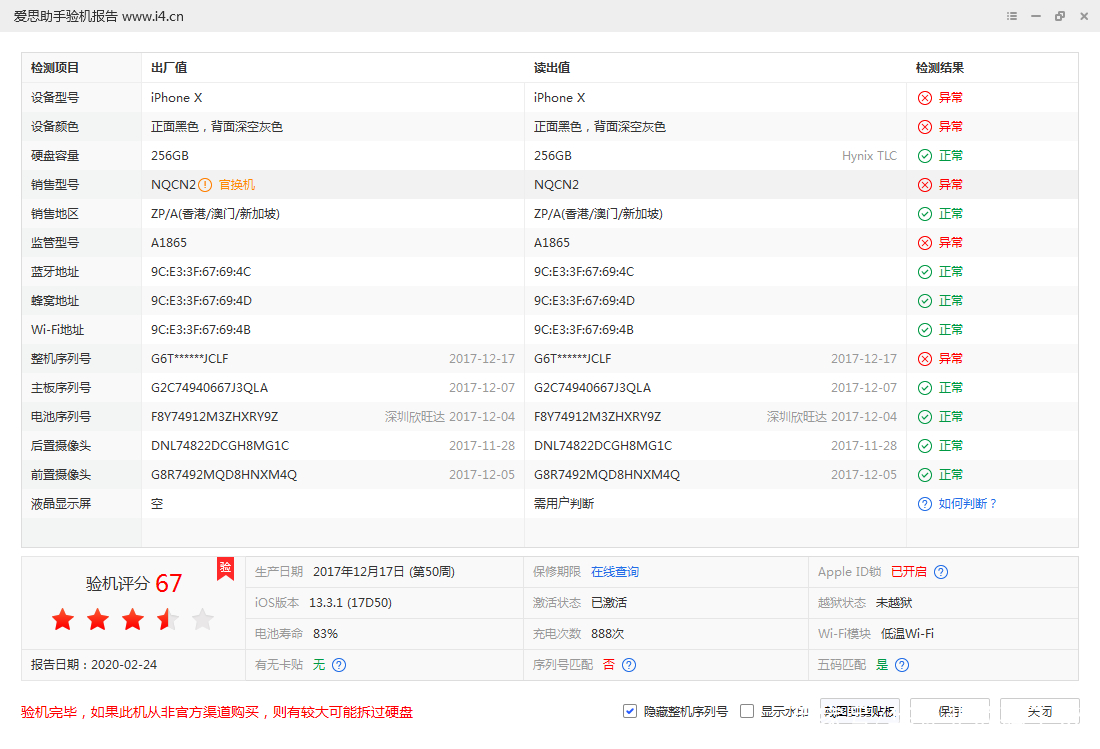Click the red 验 badge next to the score
The image size is (1100, 749).
coord(225,569)
